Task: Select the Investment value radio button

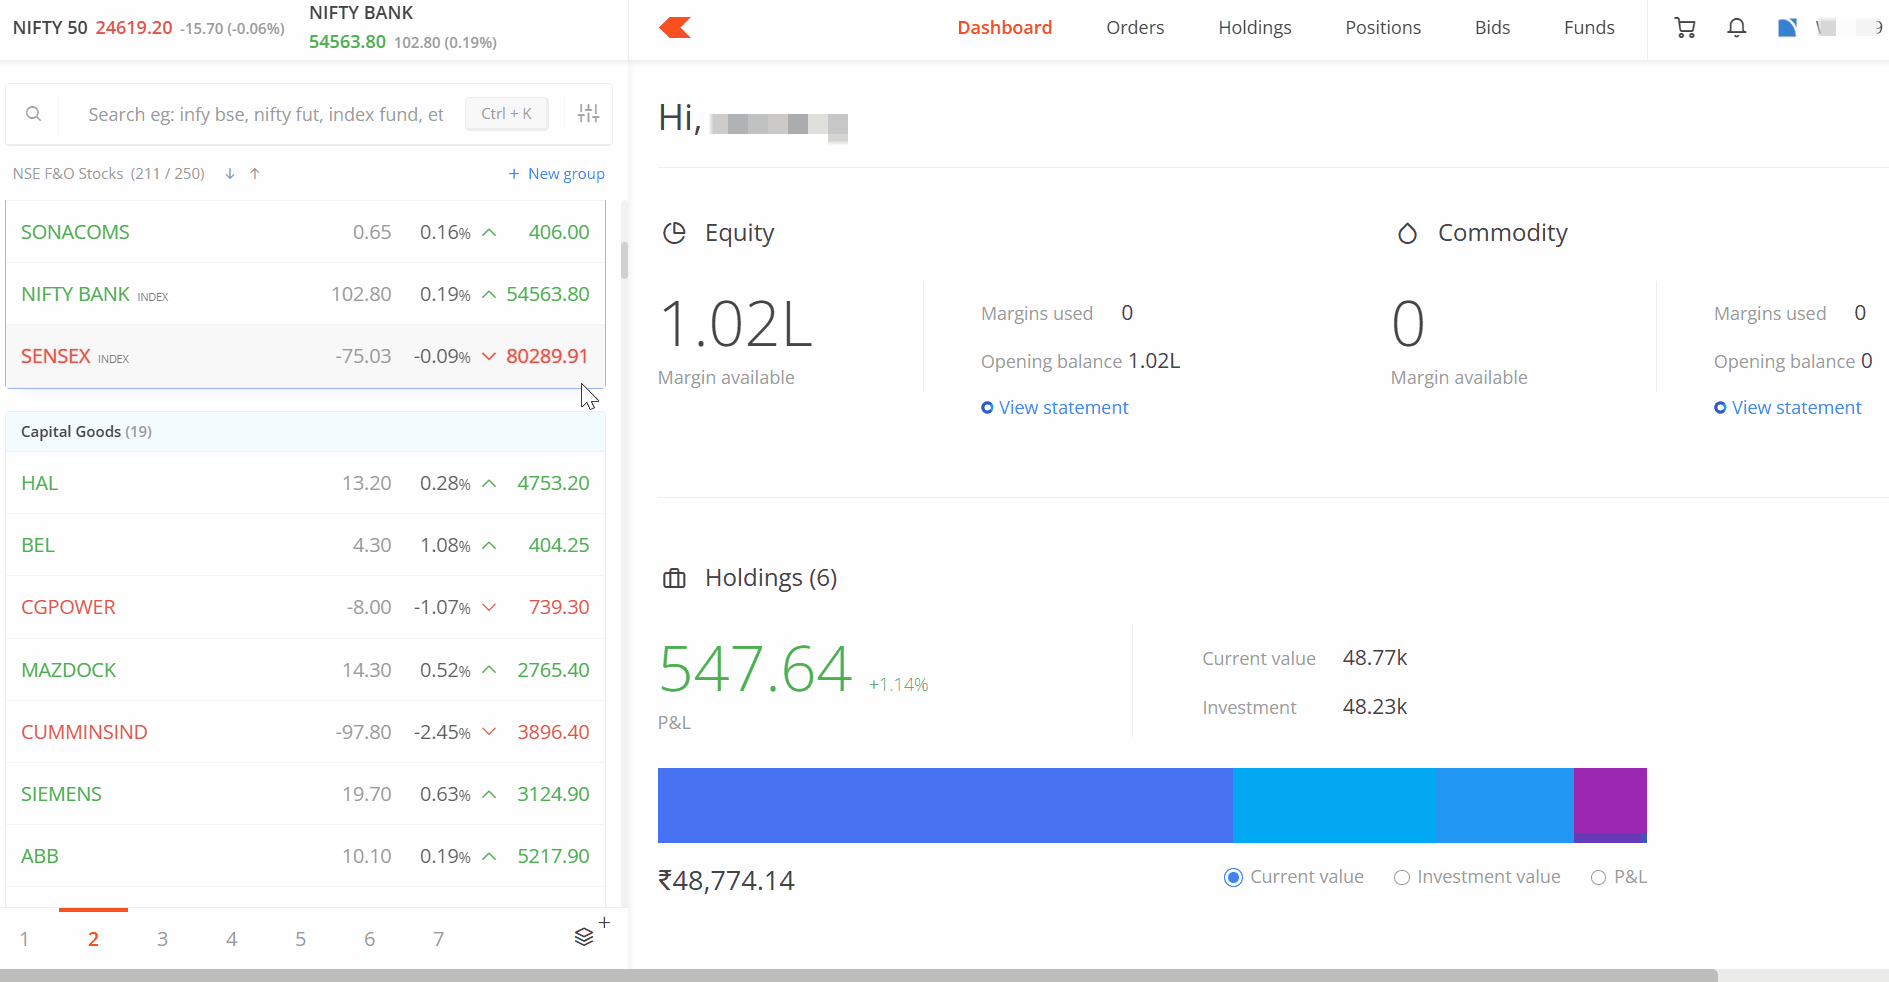Action: pos(1402,877)
